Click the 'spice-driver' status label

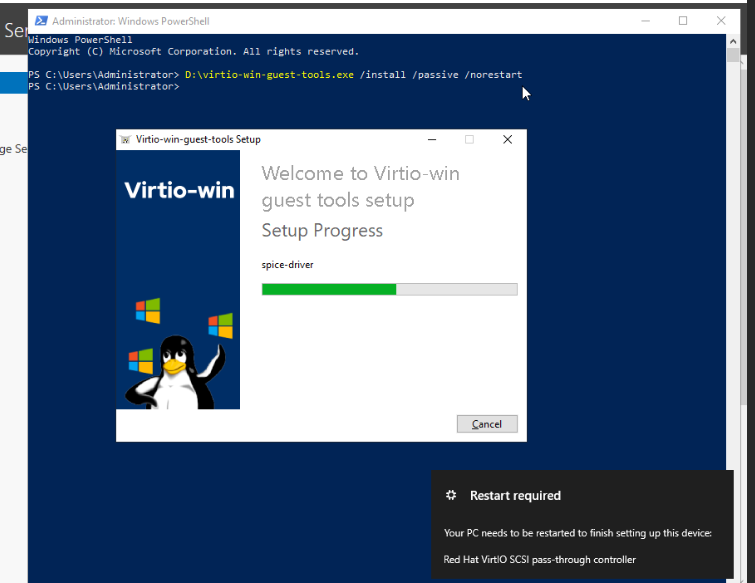tap(287, 265)
